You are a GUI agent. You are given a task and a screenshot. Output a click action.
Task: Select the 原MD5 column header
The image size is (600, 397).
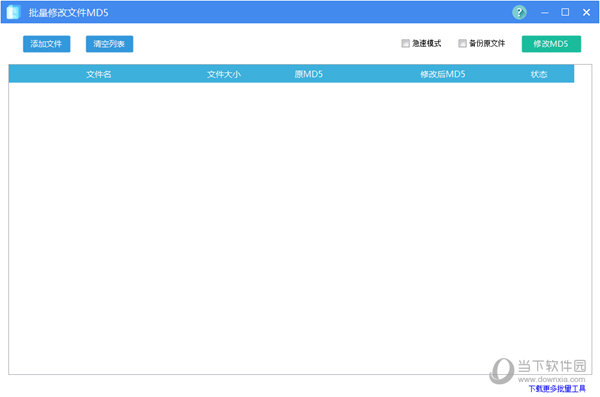[x=308, y=74]
